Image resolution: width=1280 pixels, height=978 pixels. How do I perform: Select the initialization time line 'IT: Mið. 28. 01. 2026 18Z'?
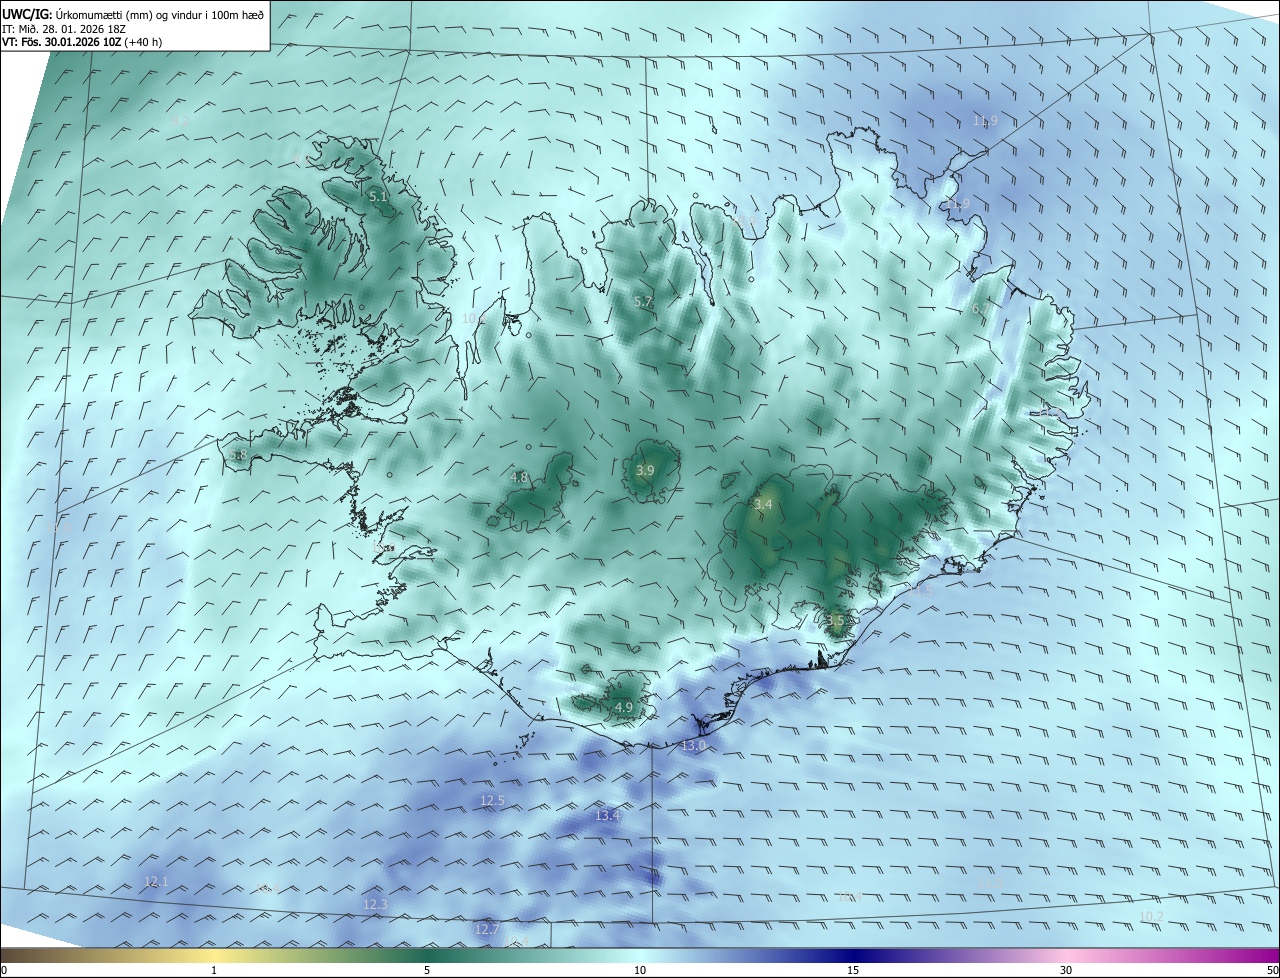(x=66, y=29)
